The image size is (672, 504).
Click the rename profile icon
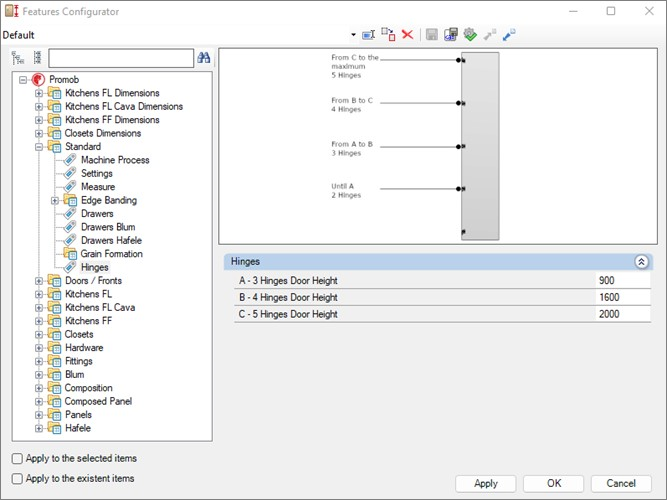tap(369, 35)
